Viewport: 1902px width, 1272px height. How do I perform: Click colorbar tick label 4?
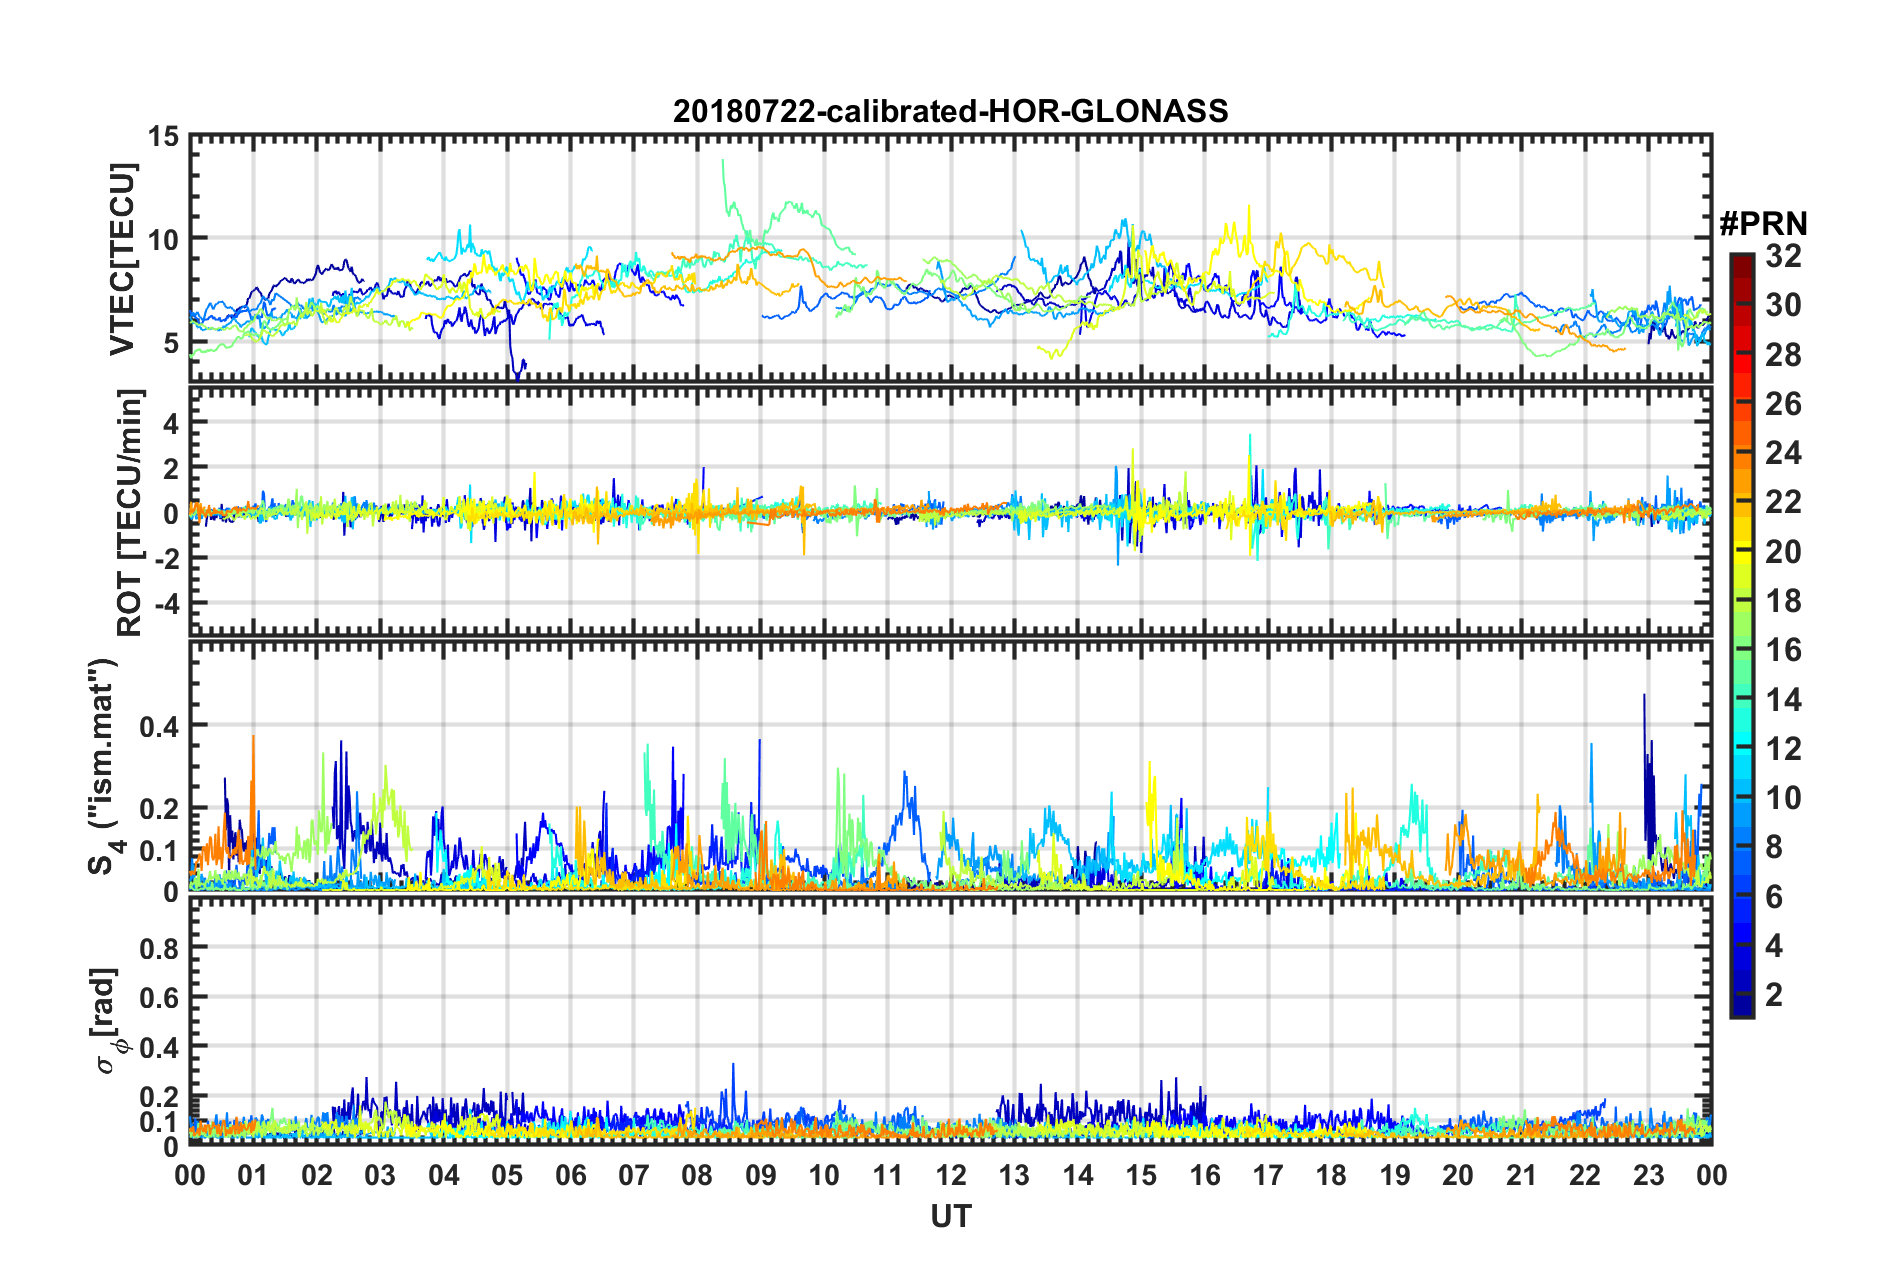(1774, 946)
